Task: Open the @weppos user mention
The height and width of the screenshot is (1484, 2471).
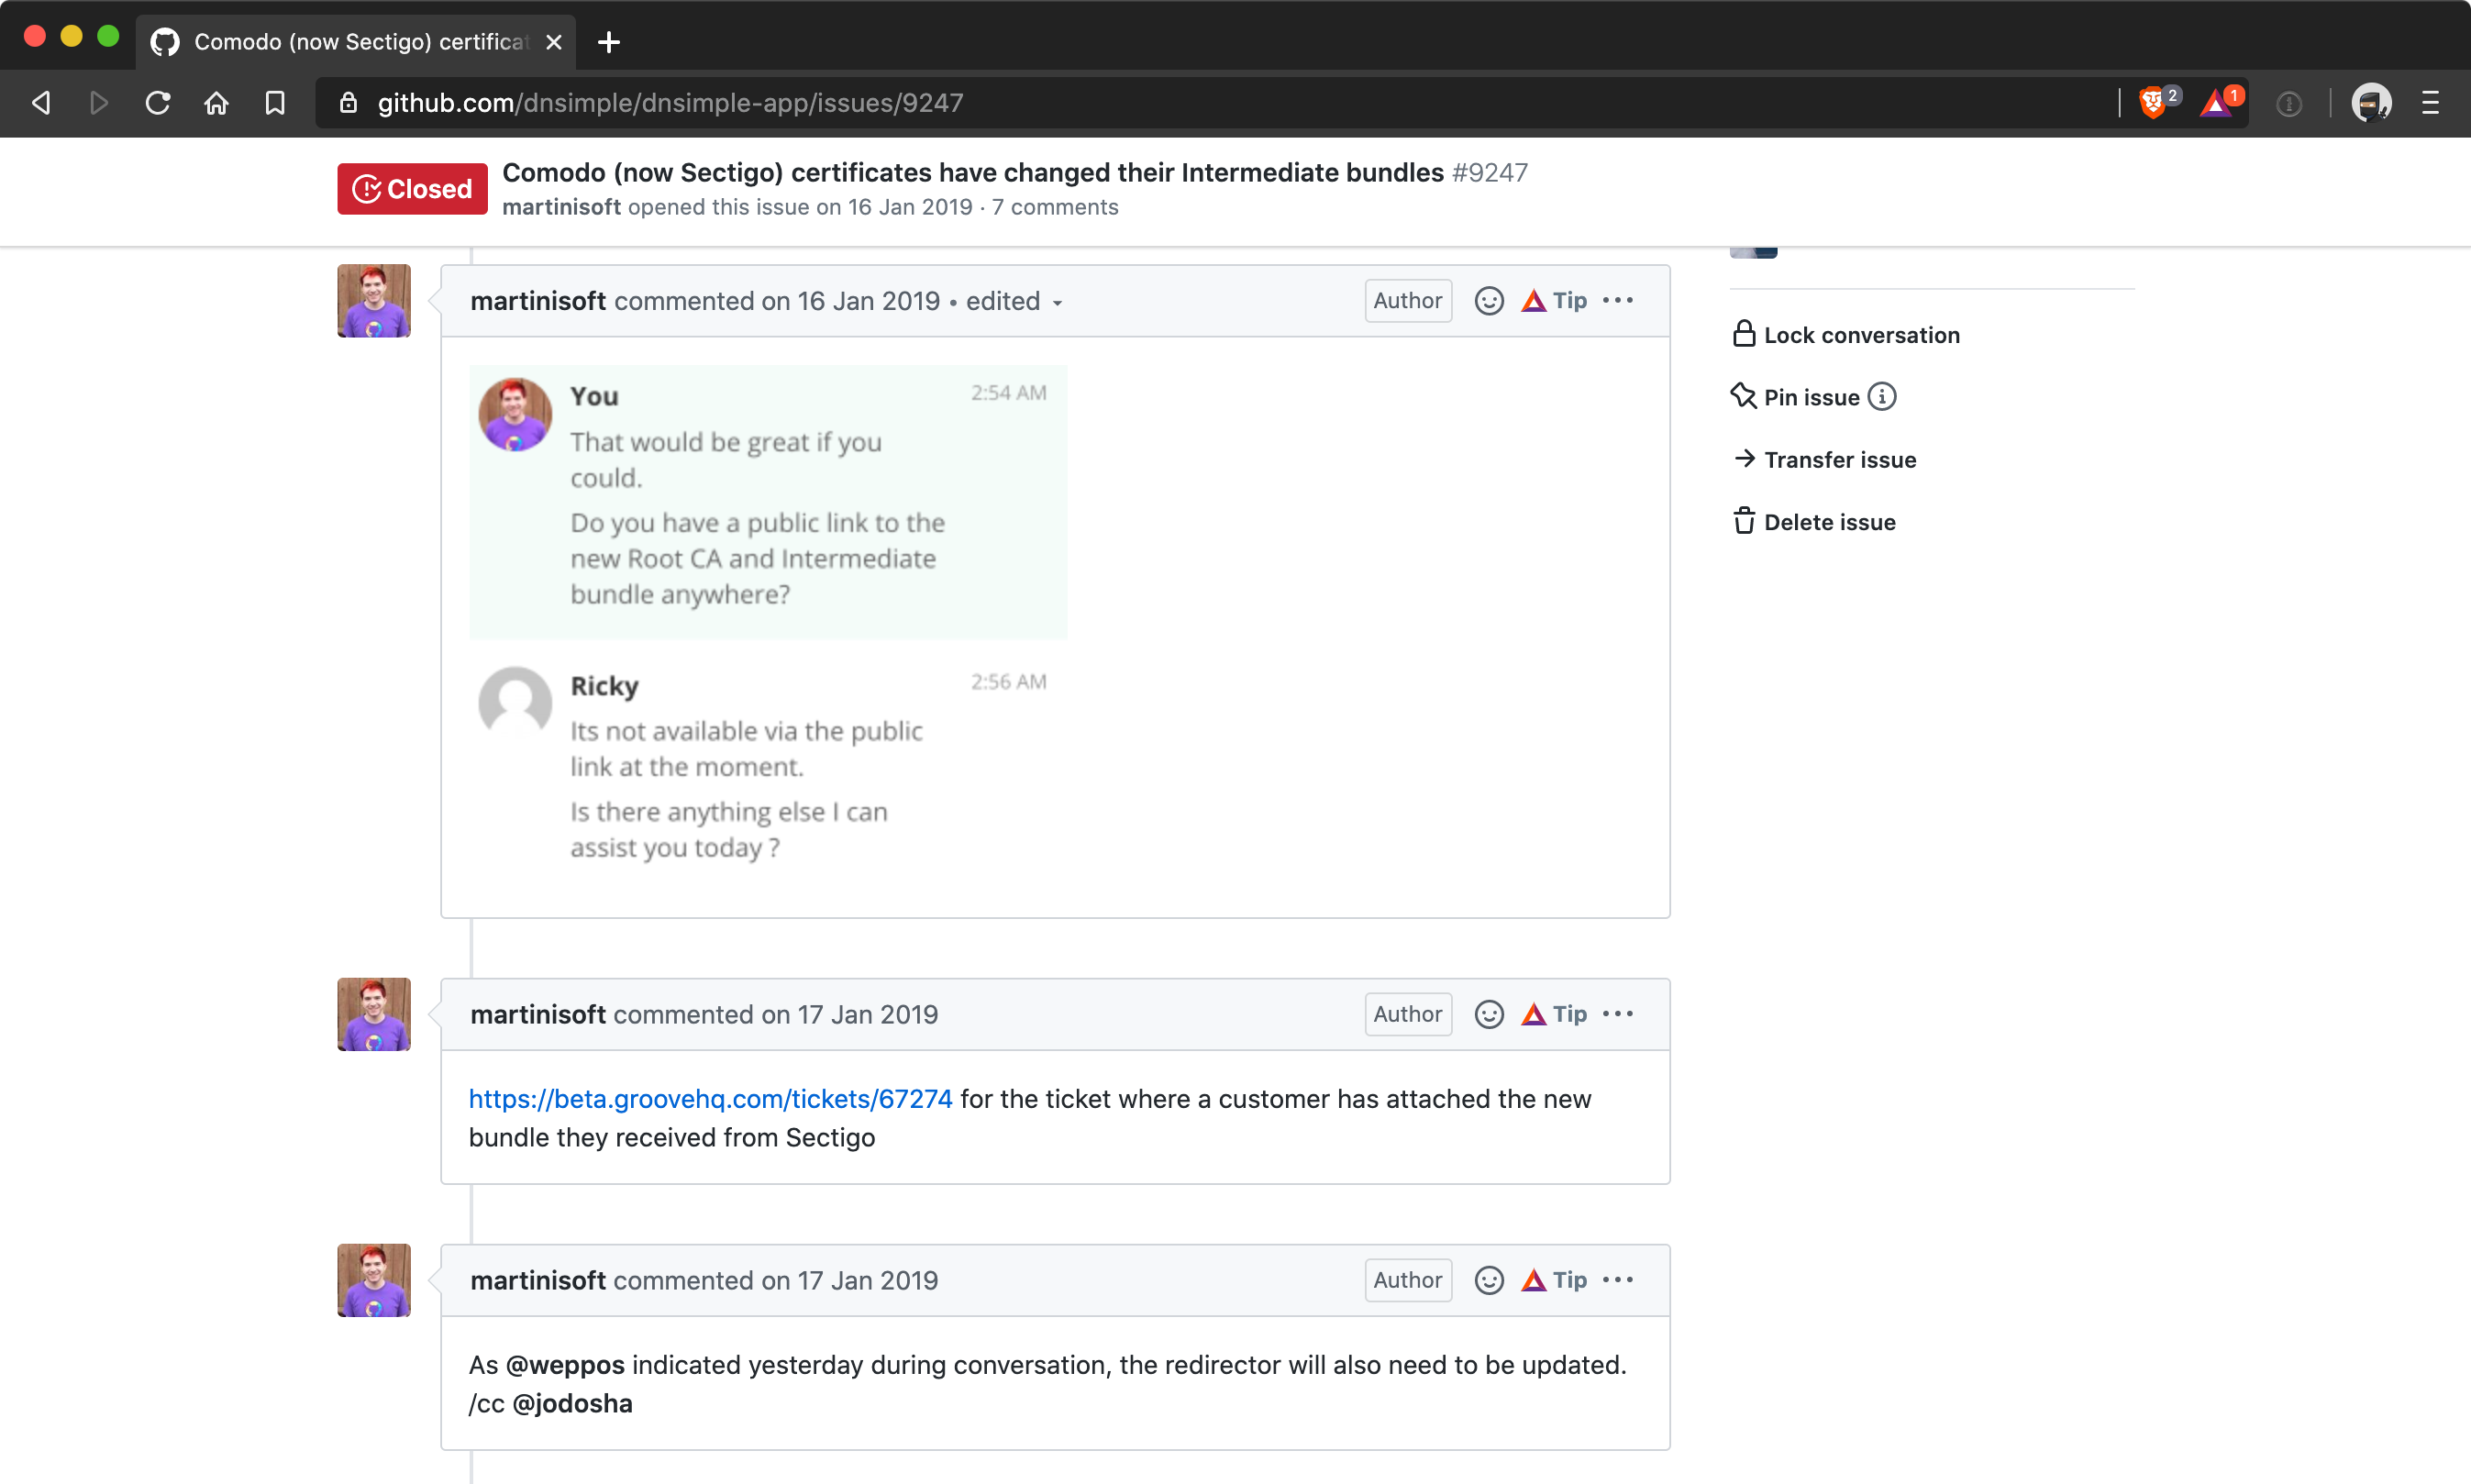Action: tap(565, 1365)
